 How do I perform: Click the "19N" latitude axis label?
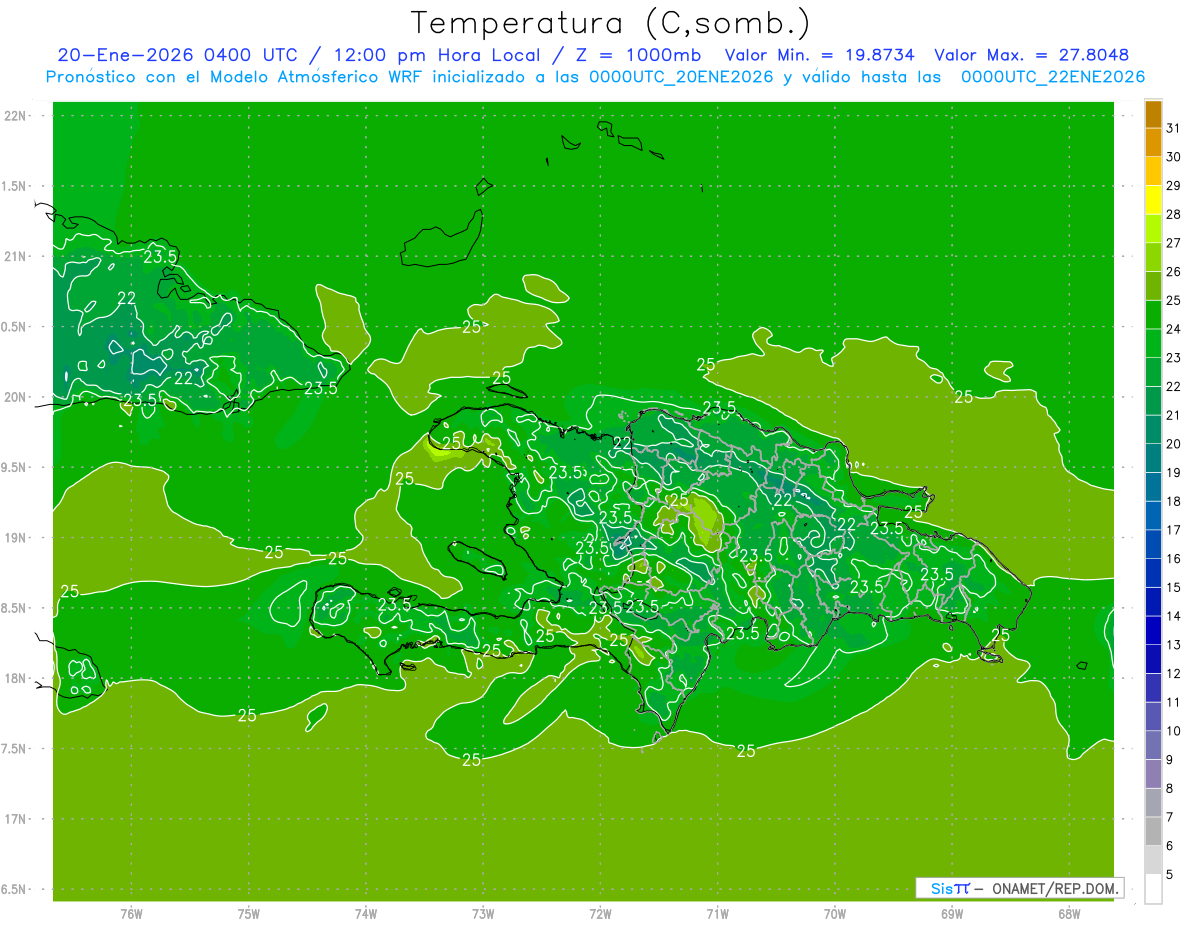tap(17, 538)
